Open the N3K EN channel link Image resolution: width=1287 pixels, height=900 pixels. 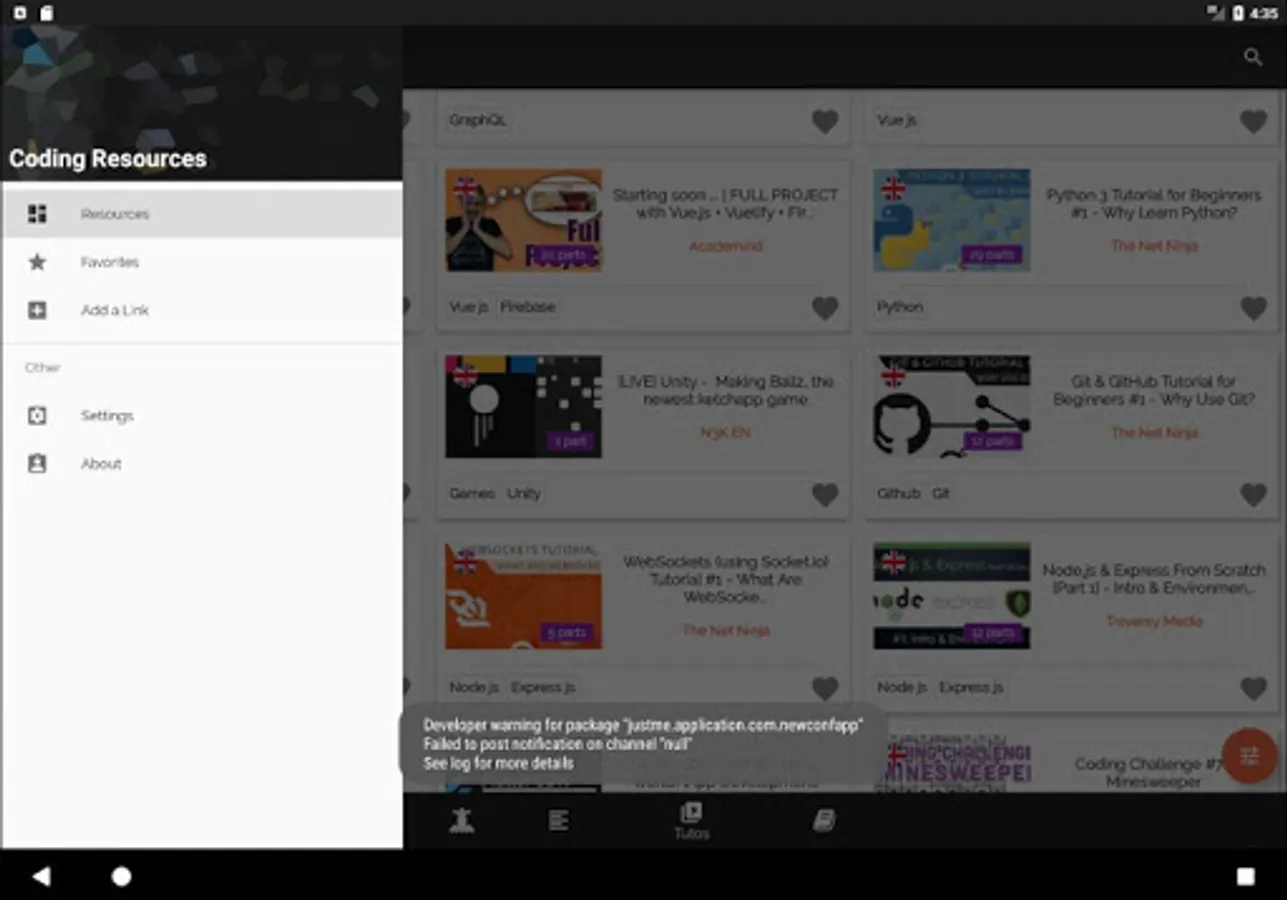tap(725, 433)
